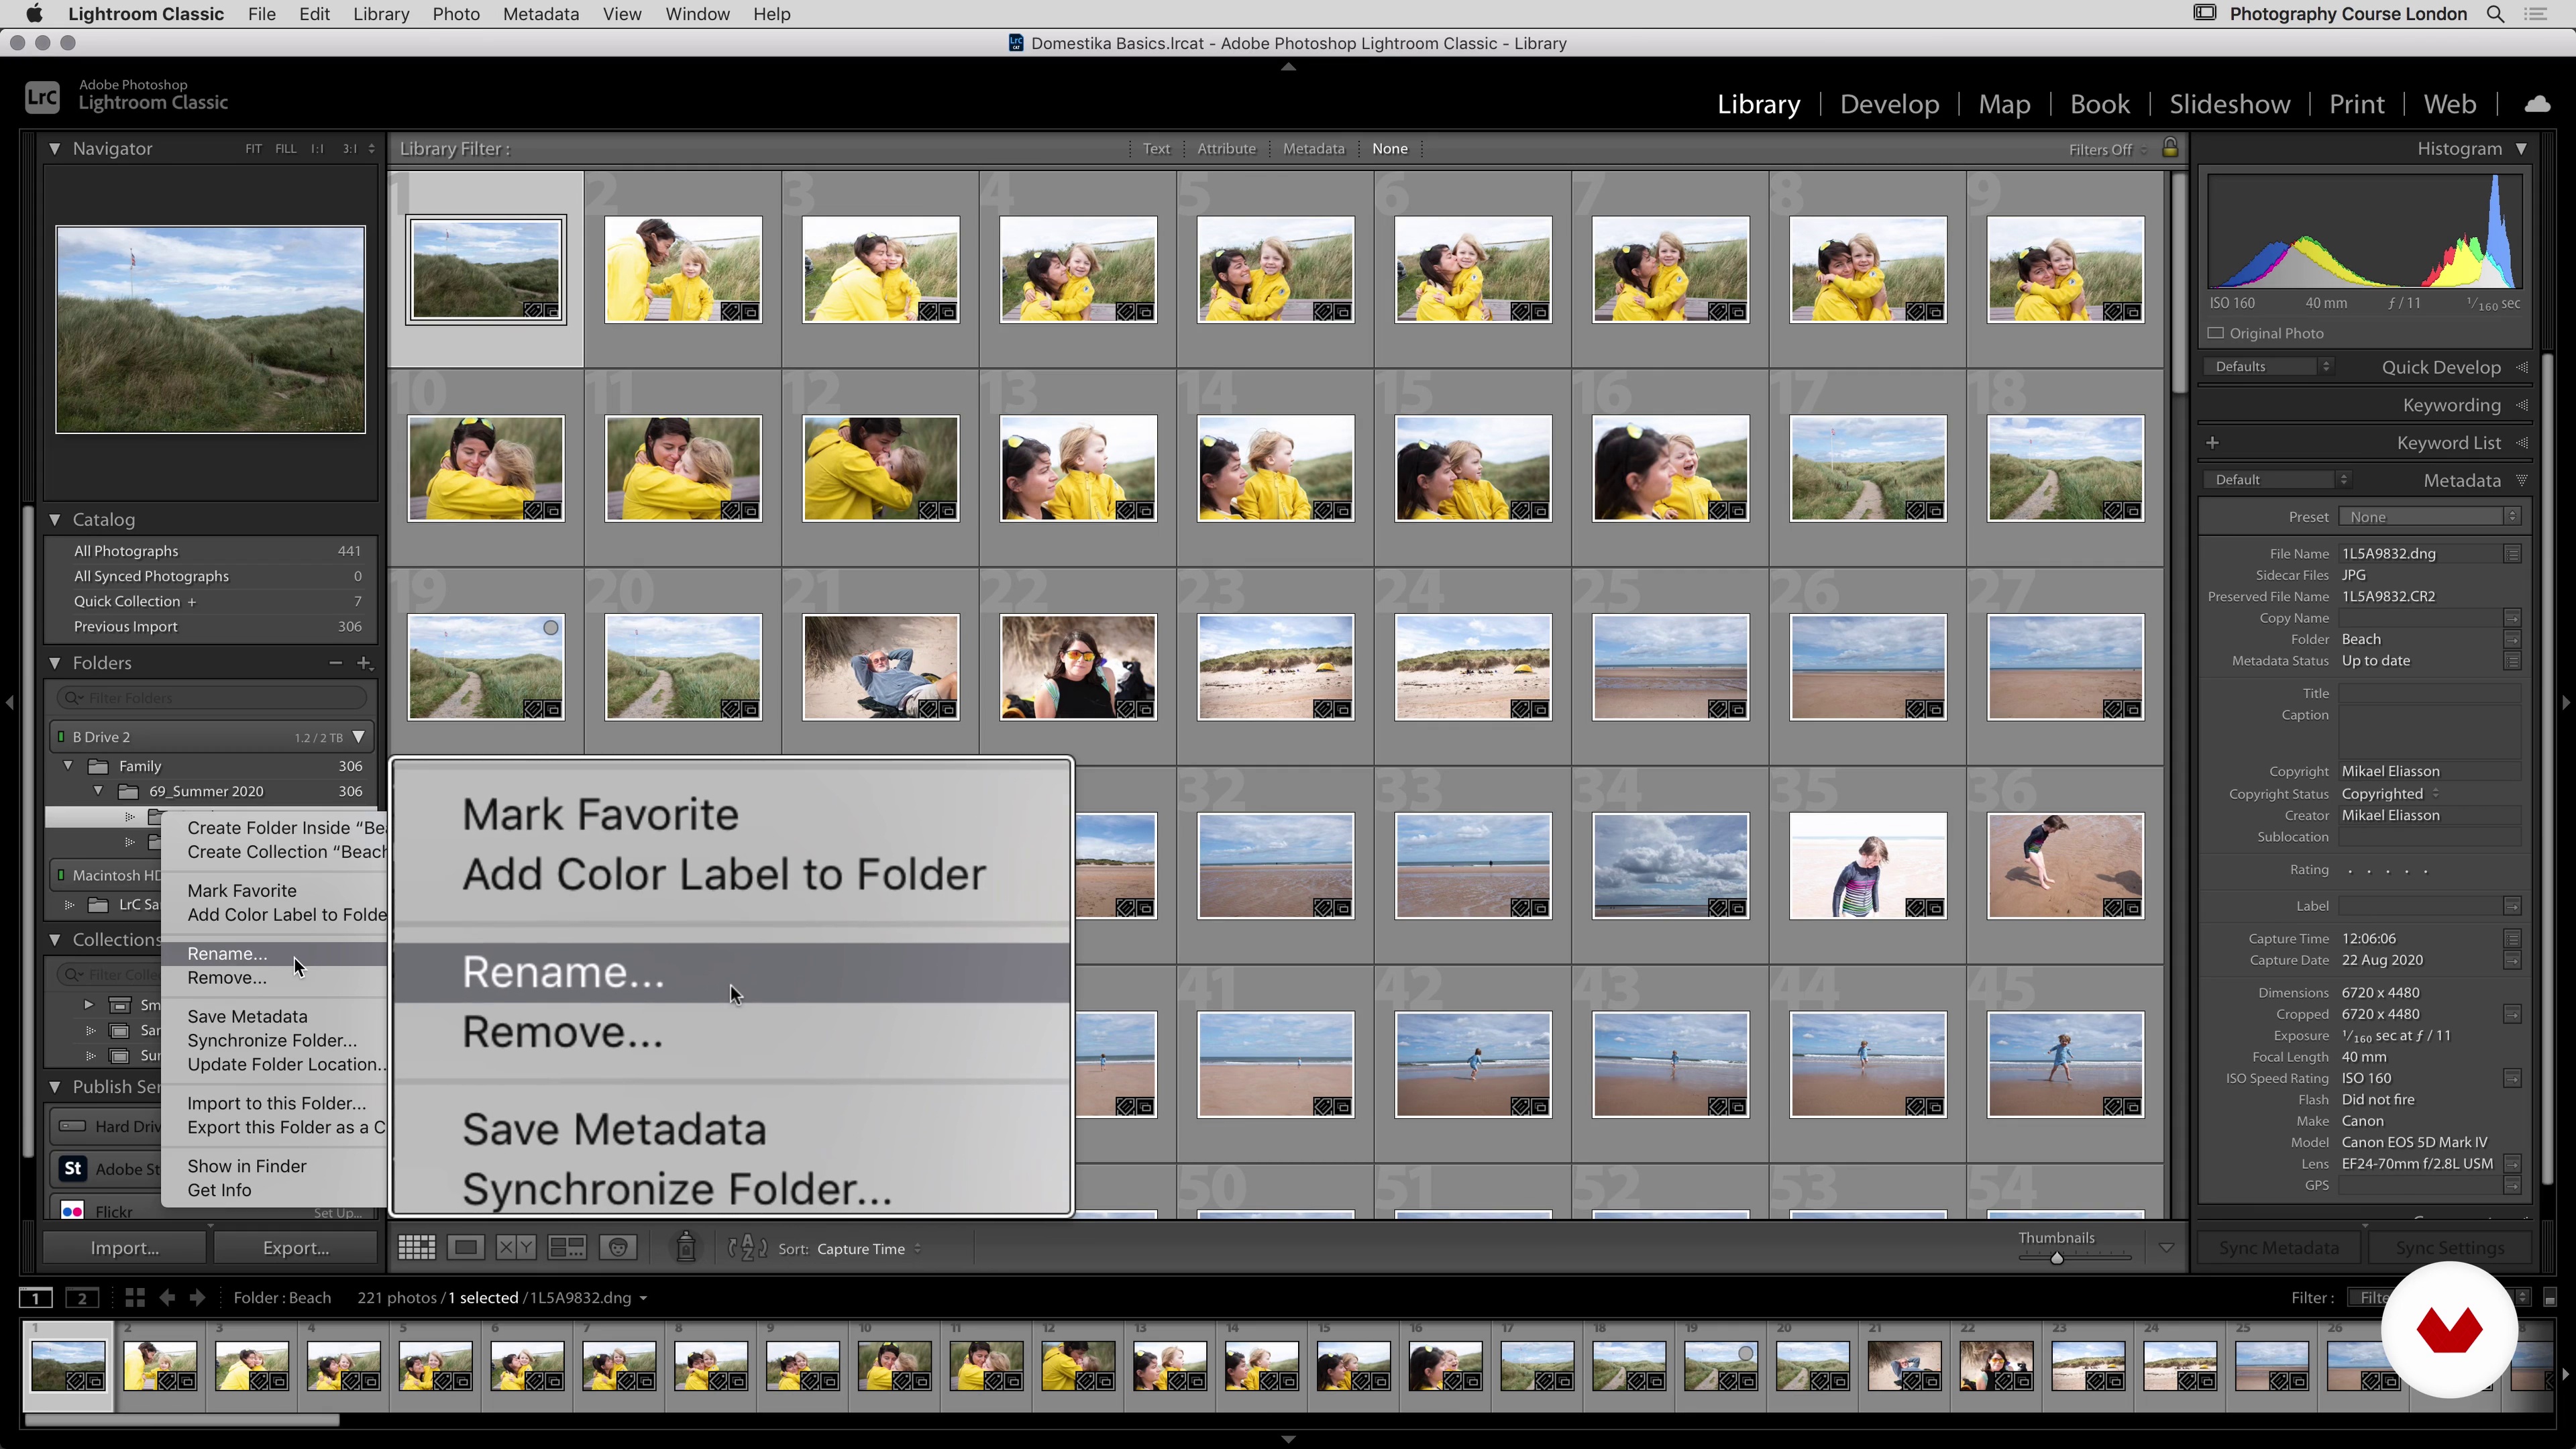Click the Lens field arrow button
2576x1449 pixels.
[x=2512, y=1163]
